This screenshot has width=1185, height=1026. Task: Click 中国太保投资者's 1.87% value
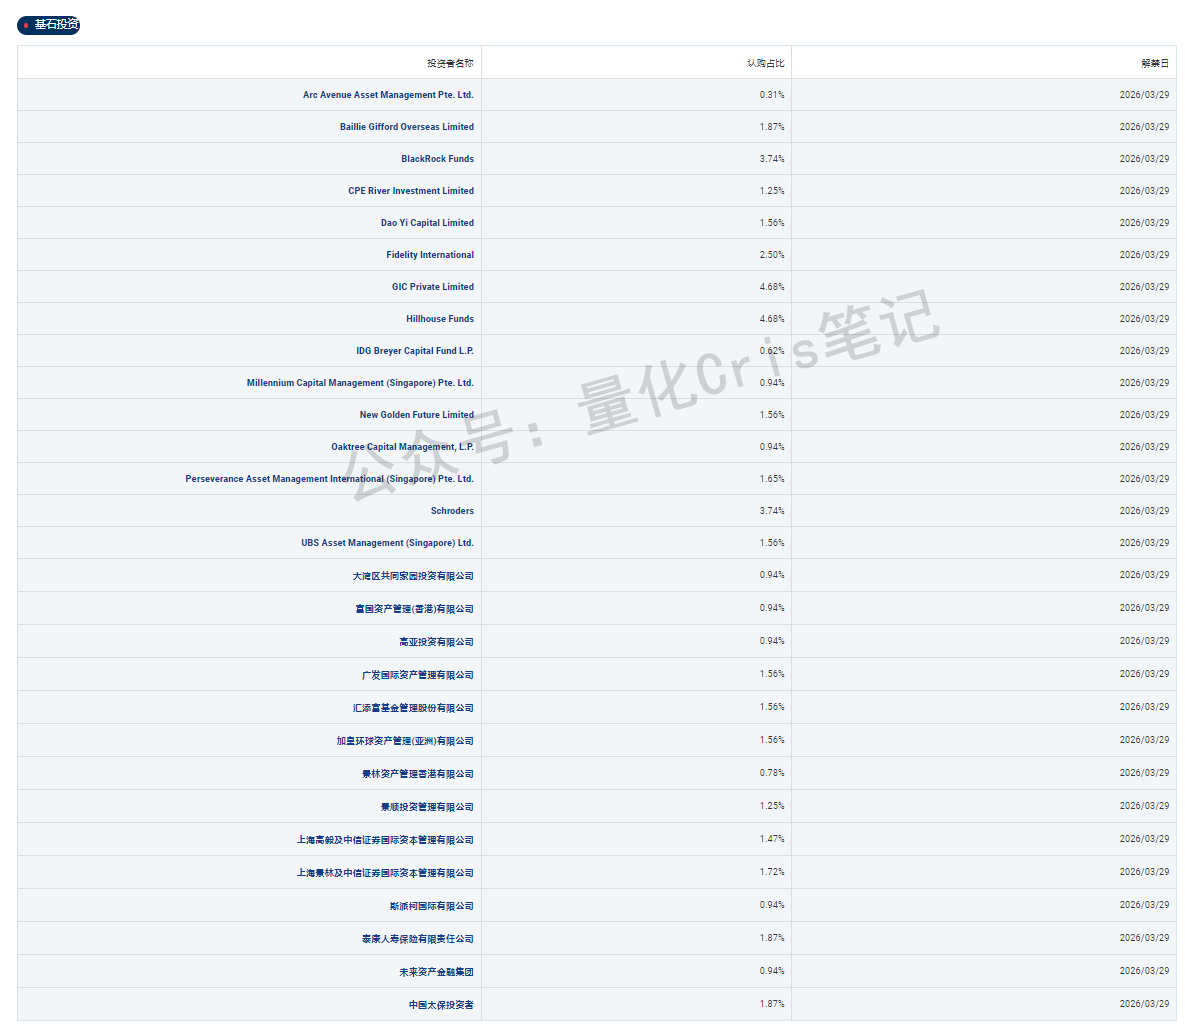[772, 1004]
